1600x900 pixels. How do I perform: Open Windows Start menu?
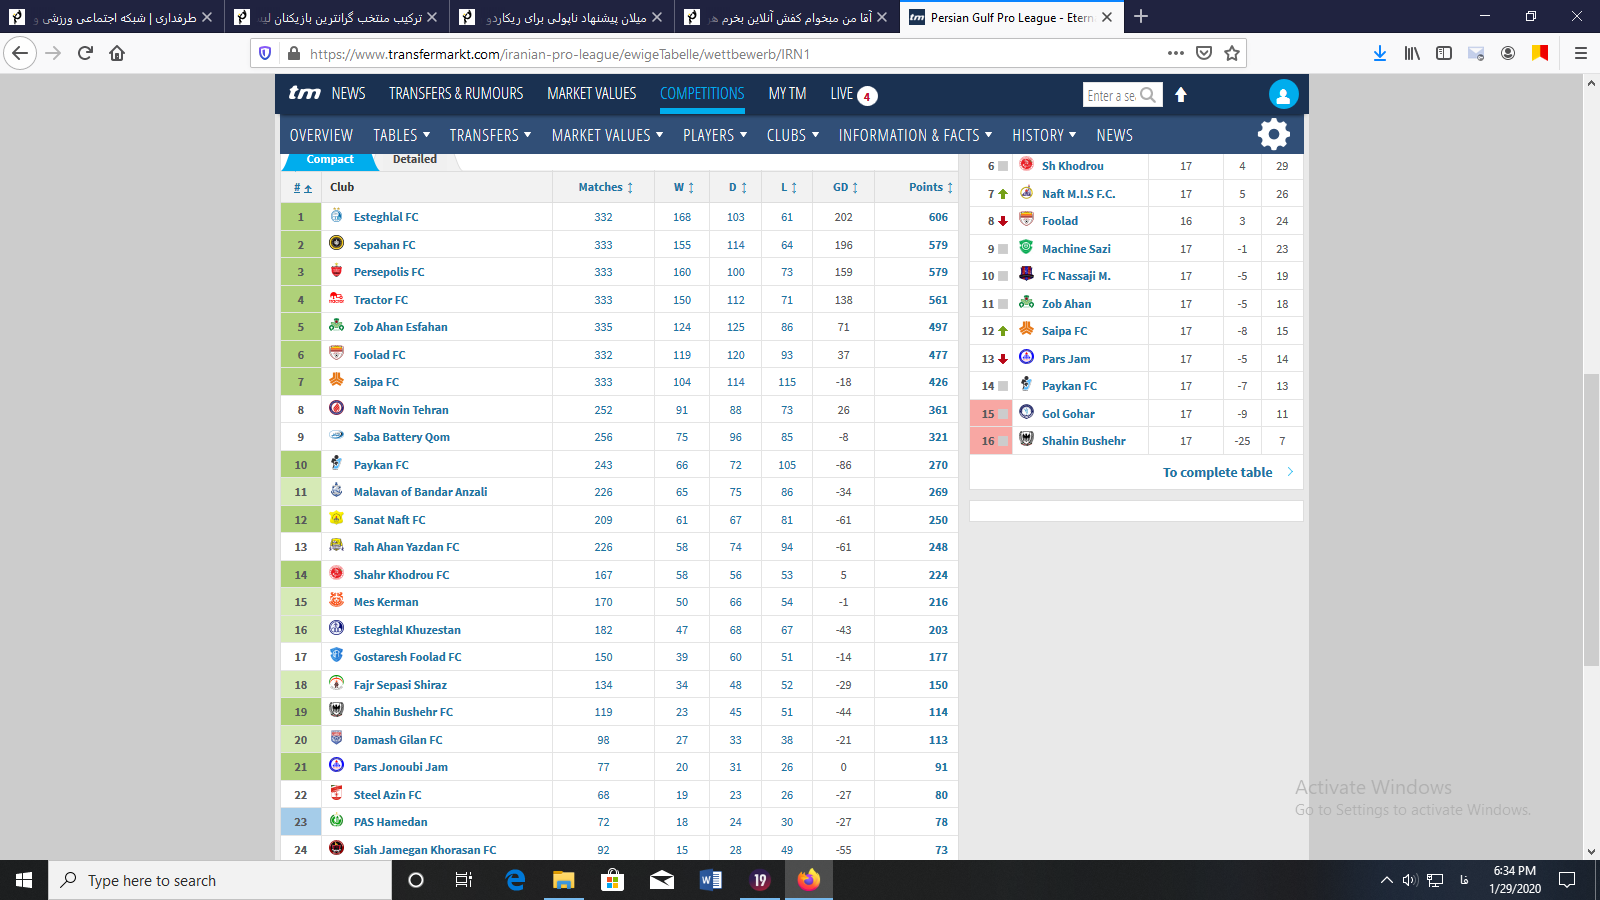pyautogui.click(x=24, y=880)
